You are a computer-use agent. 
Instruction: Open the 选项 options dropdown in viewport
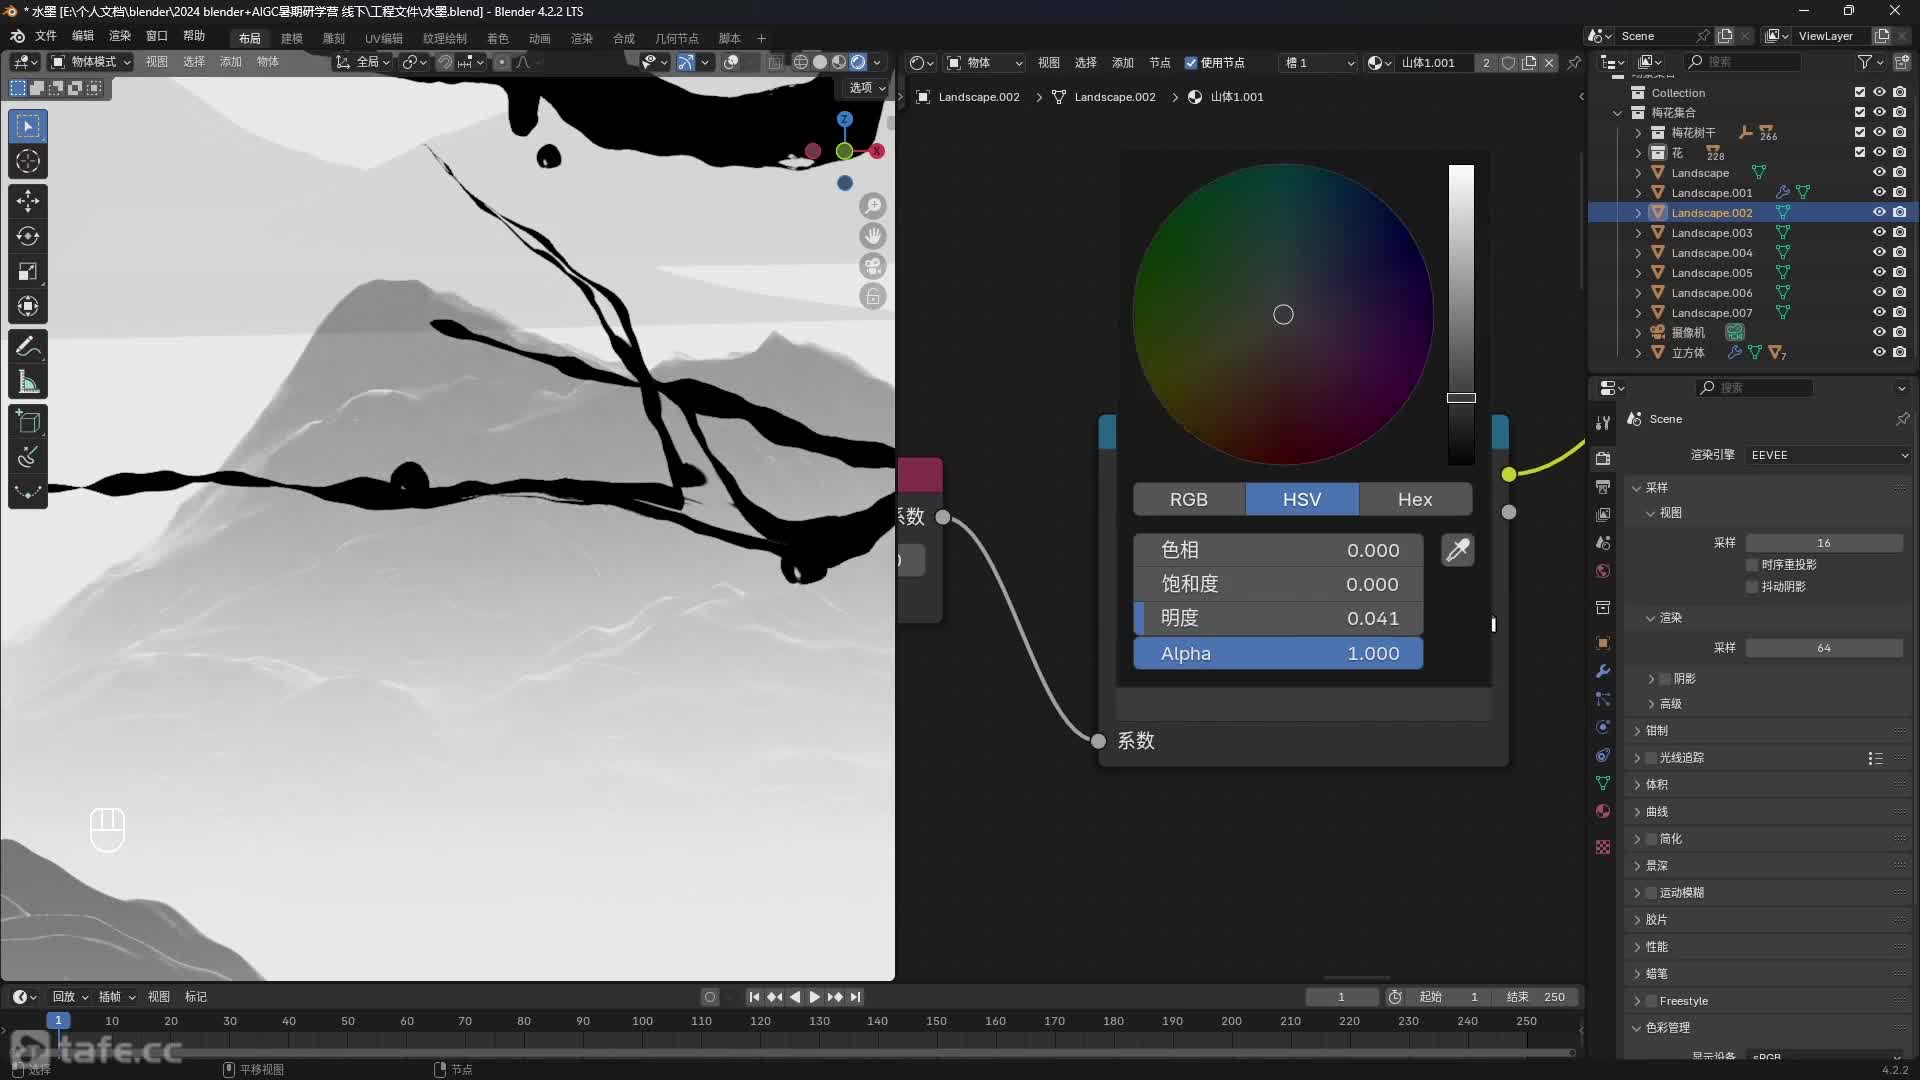(867, 88)
